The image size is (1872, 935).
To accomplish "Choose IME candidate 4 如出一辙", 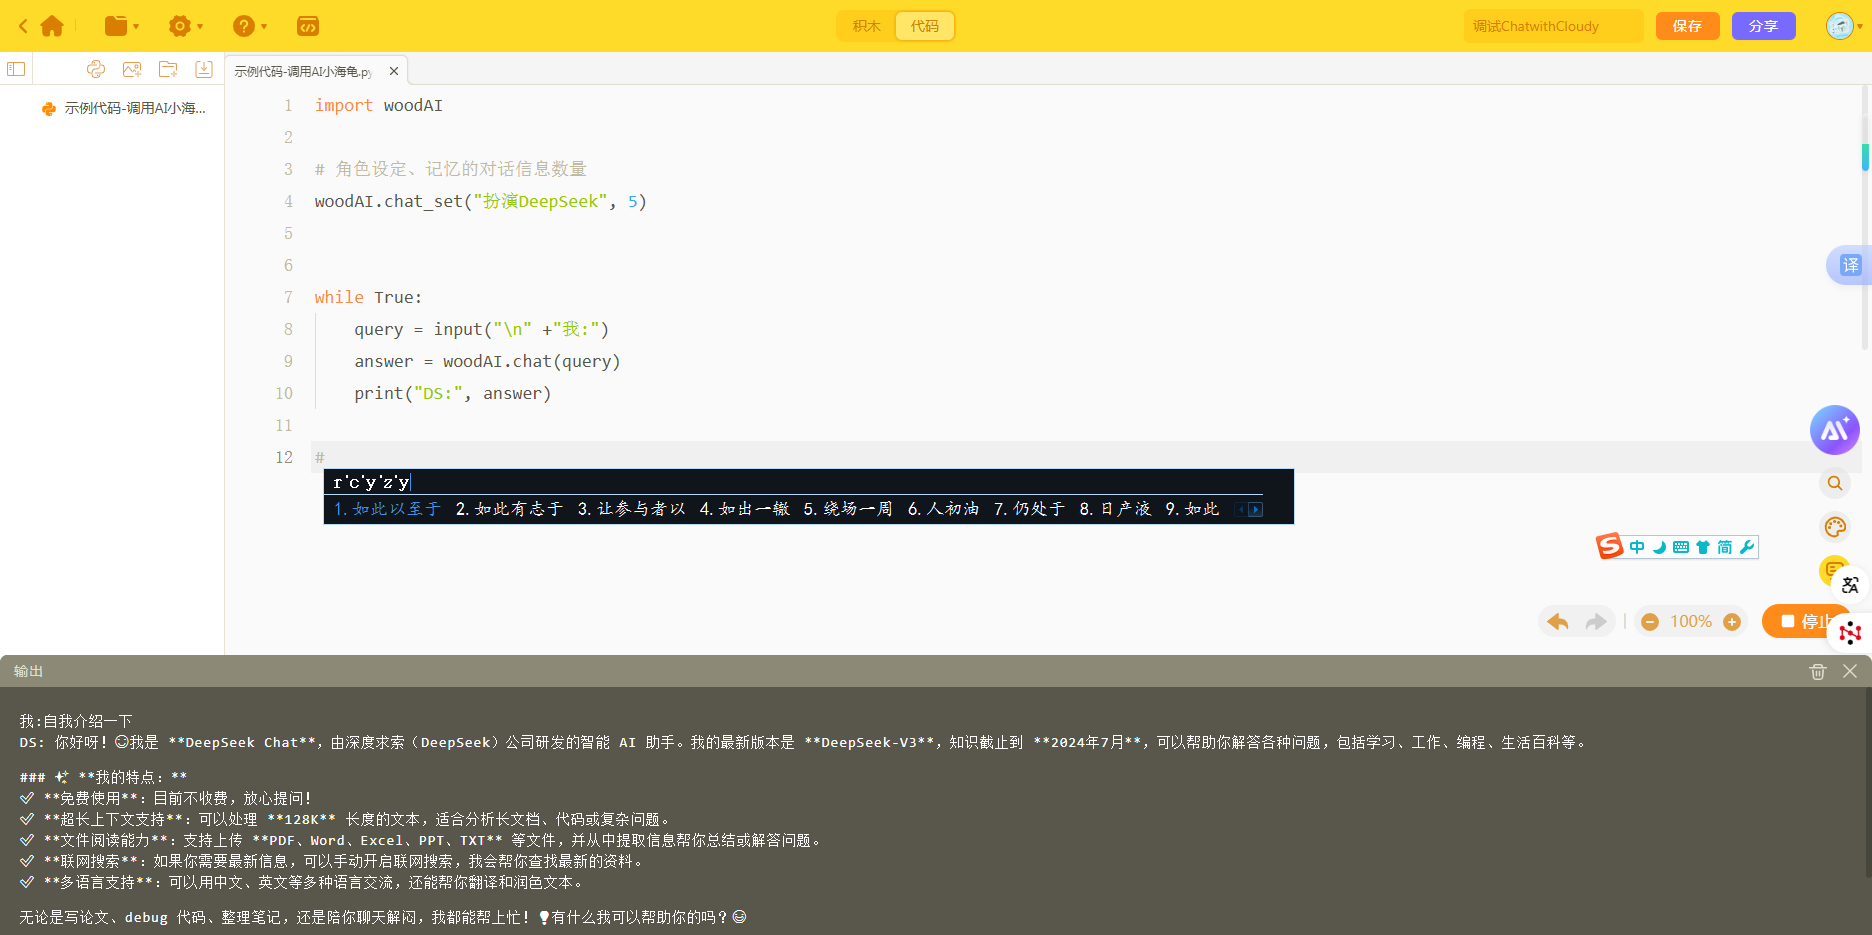I will (x=744, y=509).
